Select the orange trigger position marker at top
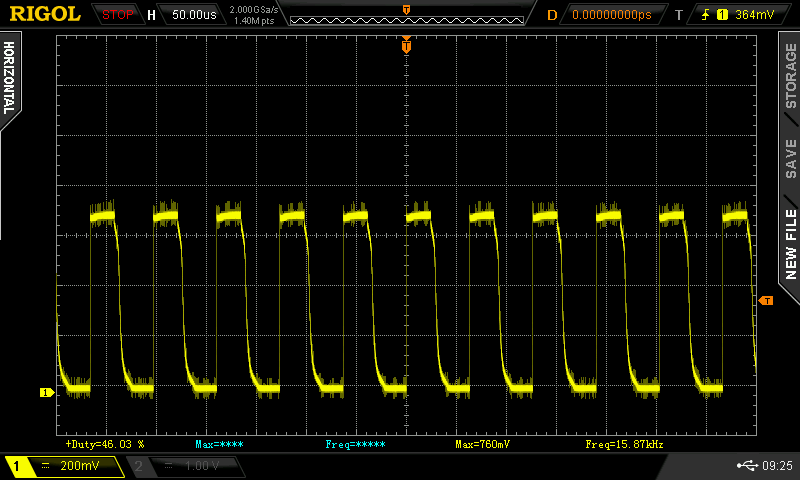 406,45
